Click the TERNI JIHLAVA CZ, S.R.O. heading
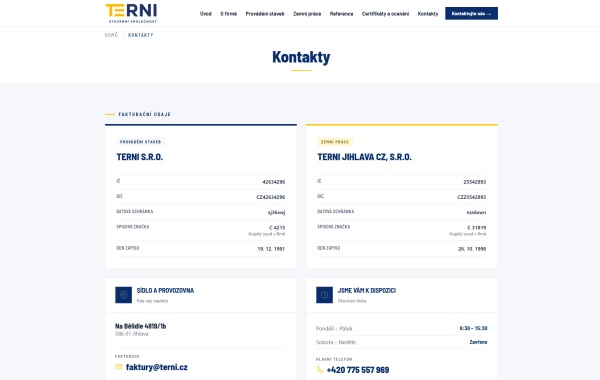Screen dimensions: 600x380 pyautogui.click(x=364, y=157)
